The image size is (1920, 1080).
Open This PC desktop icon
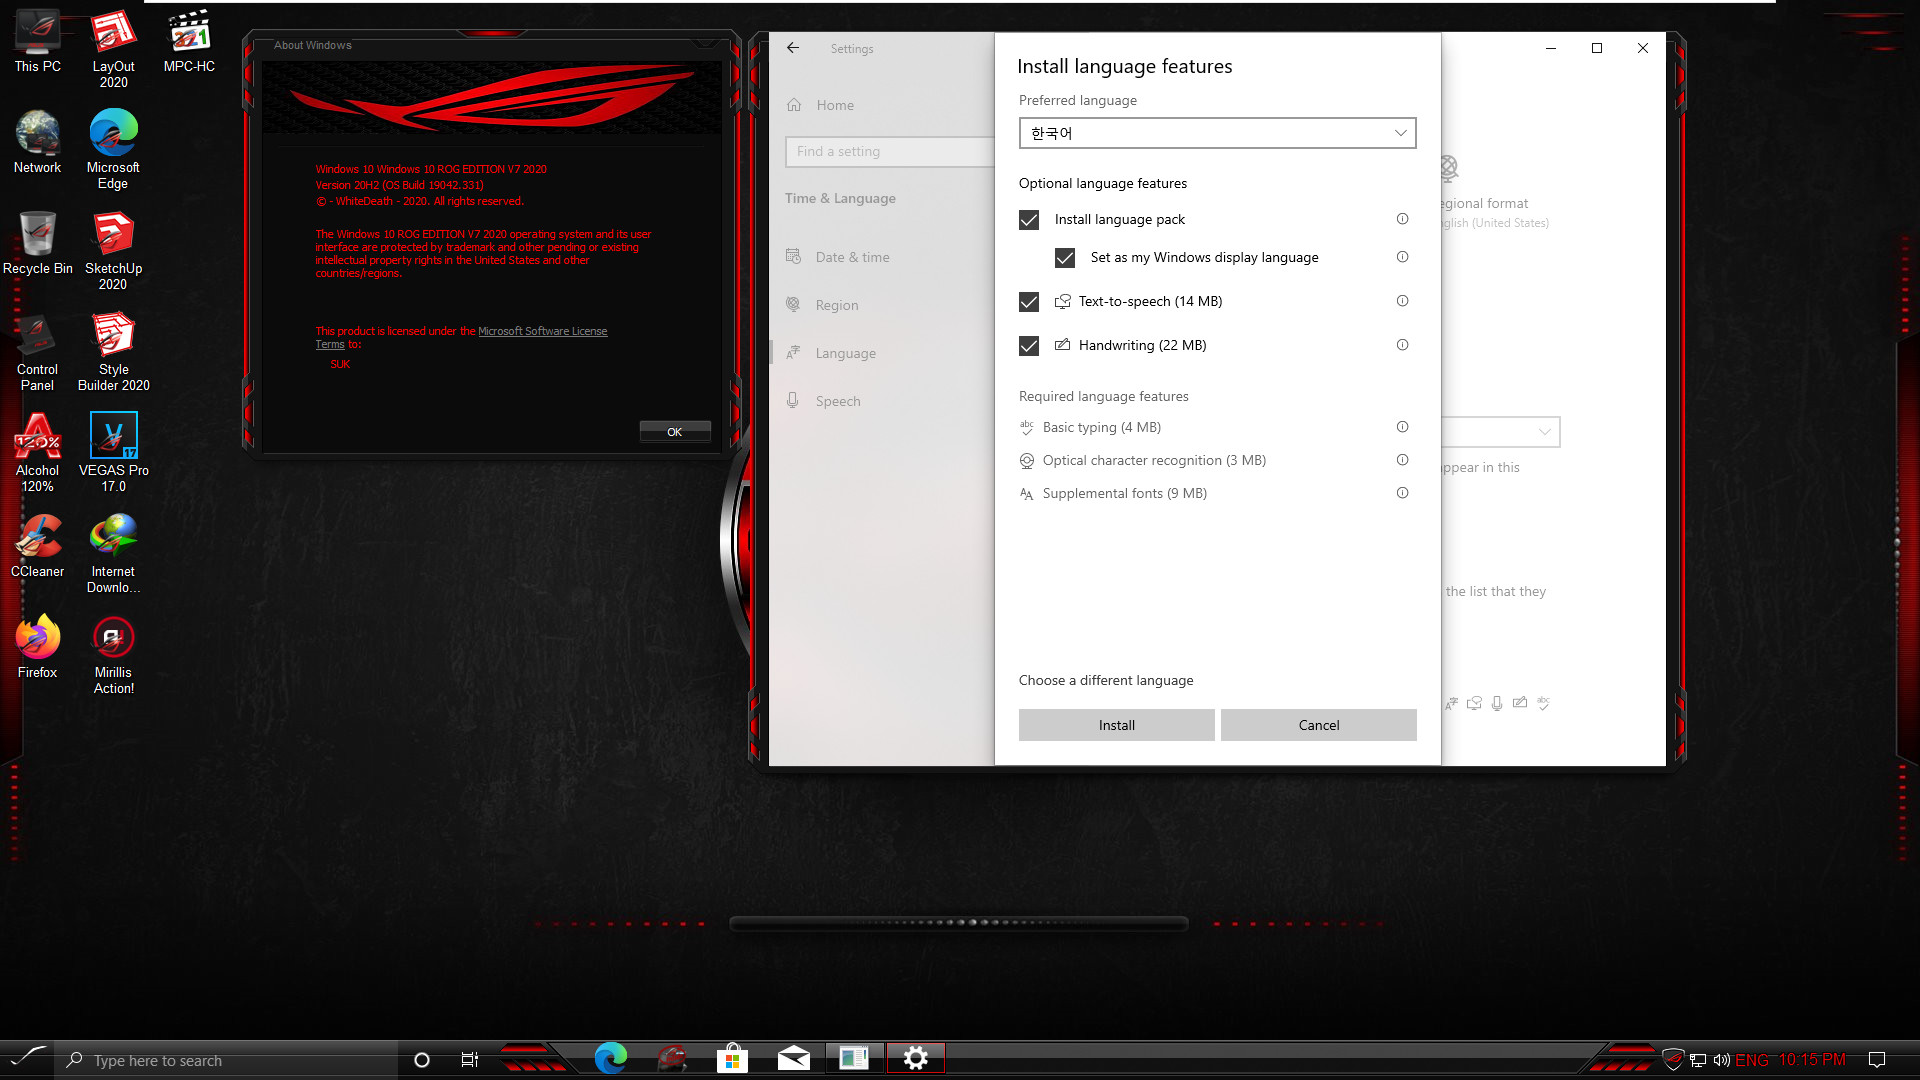[x=37, y=42]
